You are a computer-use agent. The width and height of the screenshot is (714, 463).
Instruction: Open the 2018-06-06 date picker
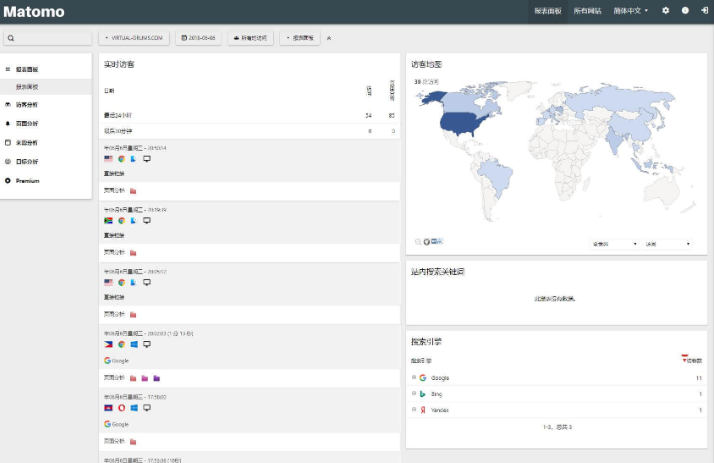[x=199, y=38]
